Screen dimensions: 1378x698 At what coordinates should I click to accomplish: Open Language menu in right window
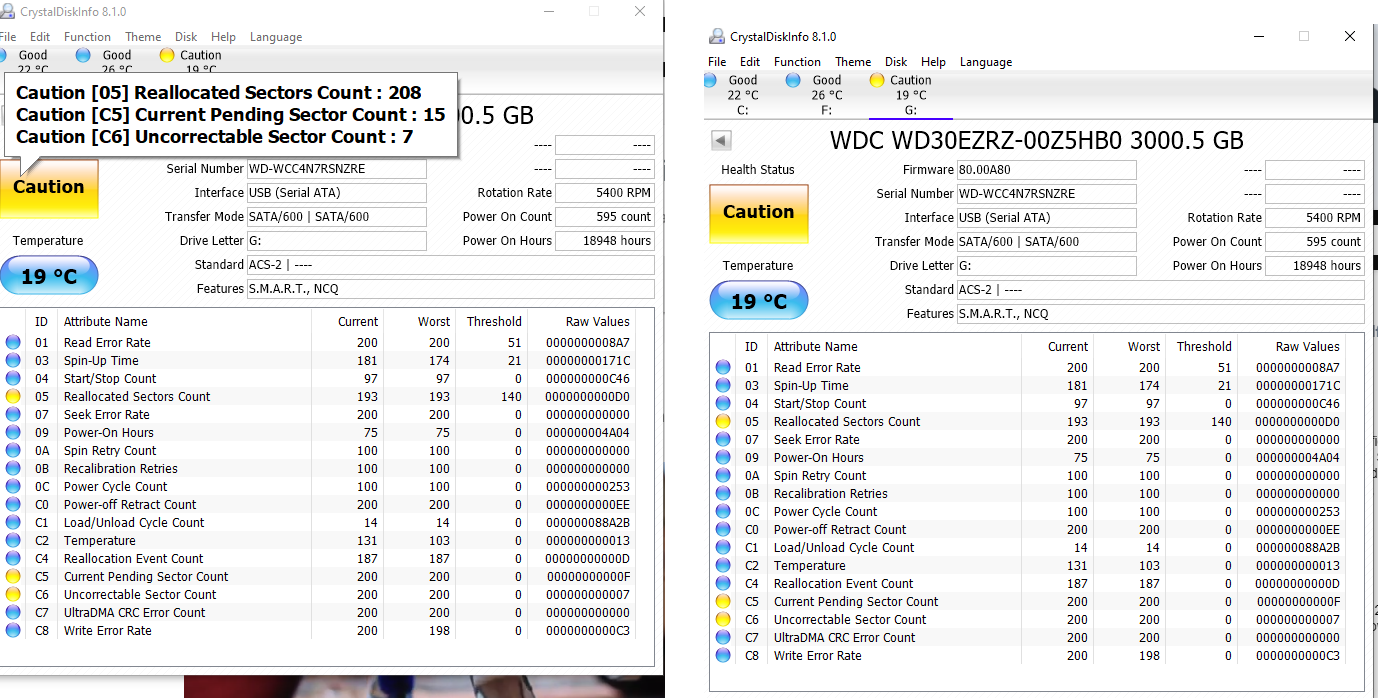(986, 62)
